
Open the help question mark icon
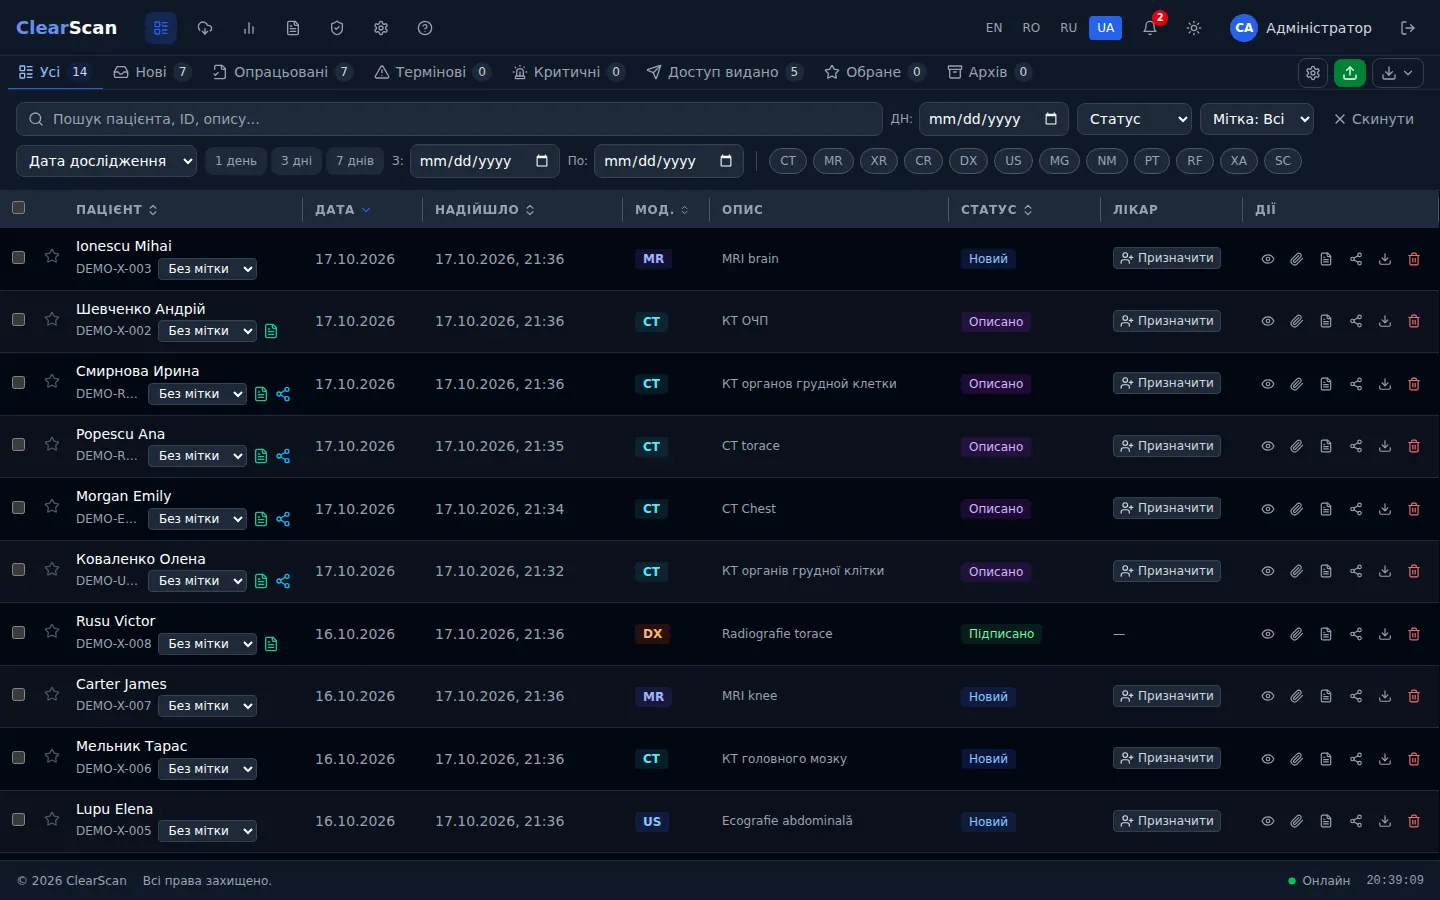tap(425, 28)
